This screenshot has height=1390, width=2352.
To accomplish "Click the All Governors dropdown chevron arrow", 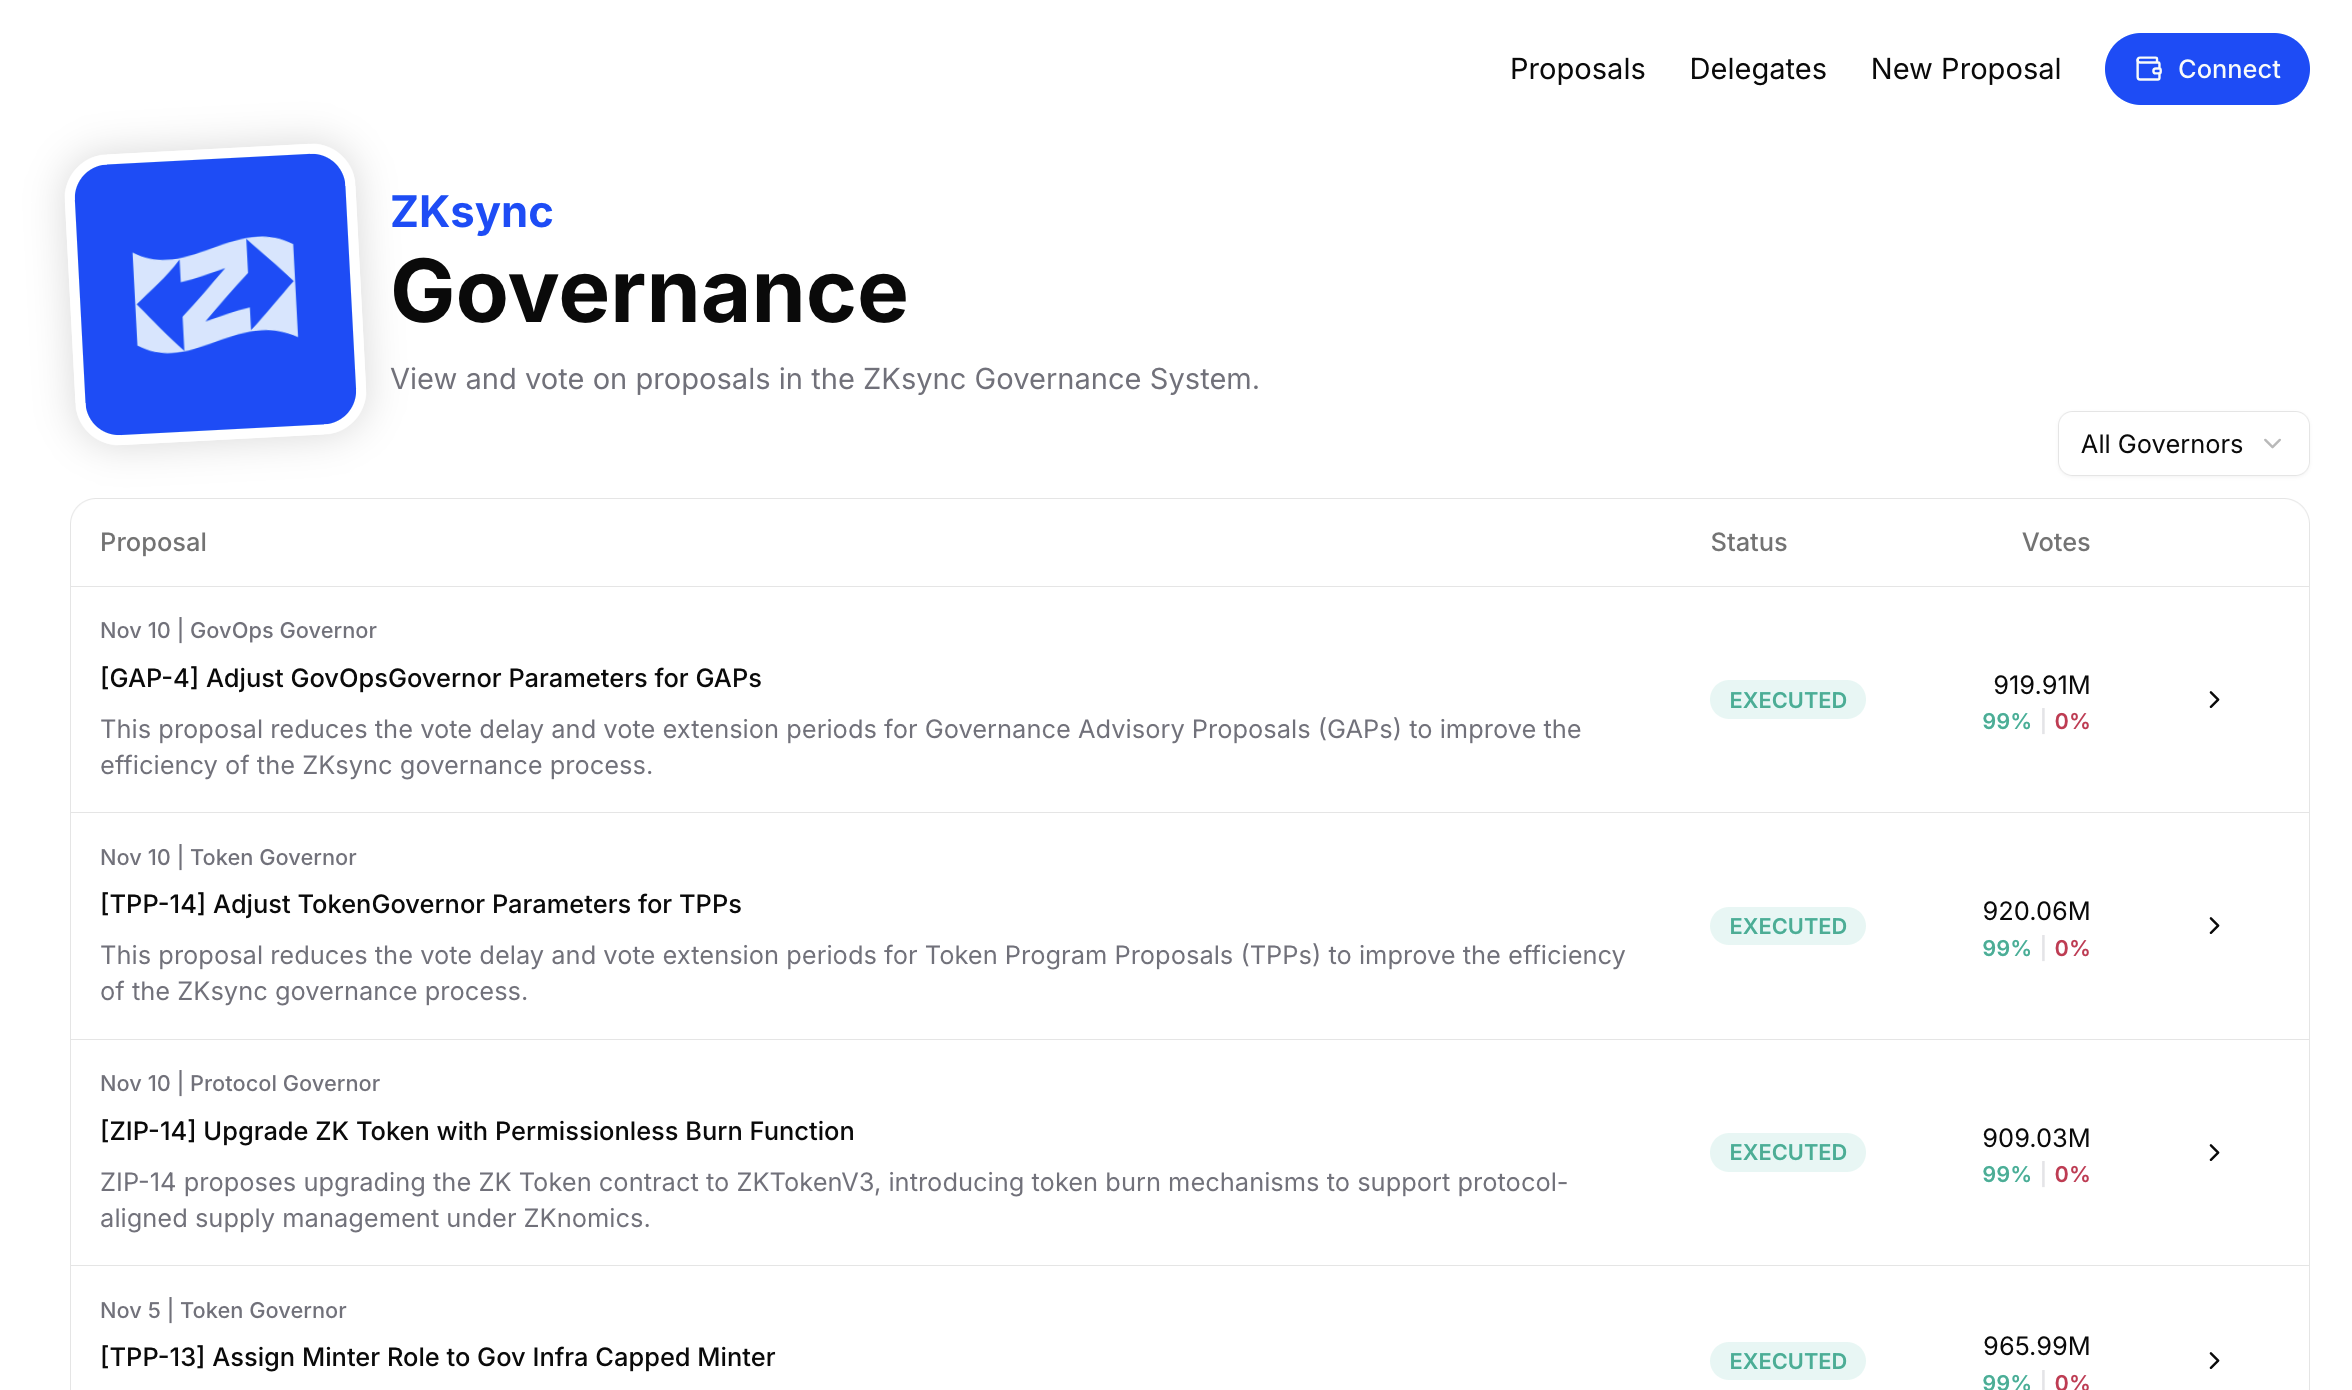I will coord(2272,444).
